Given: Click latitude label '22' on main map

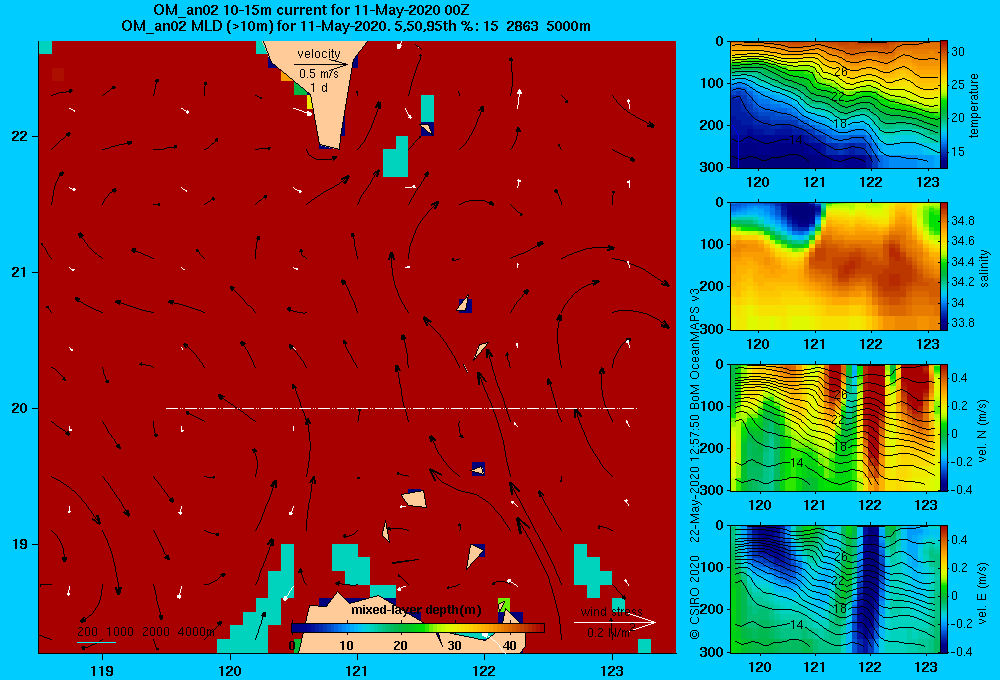Looking at the screenshot, I should (20, 137).
